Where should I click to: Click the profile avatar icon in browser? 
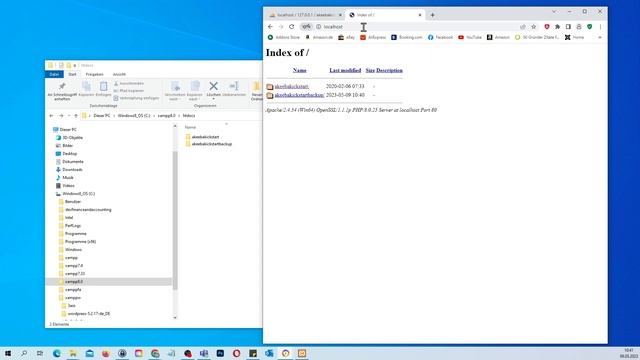coord(579,27)
